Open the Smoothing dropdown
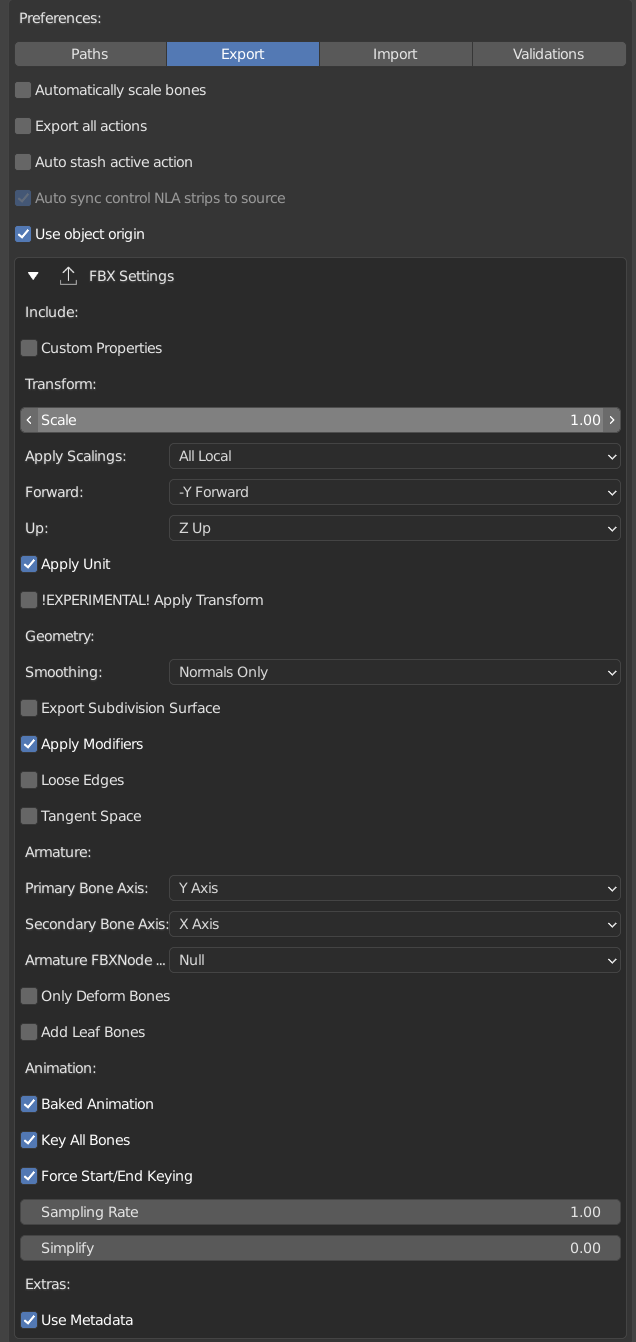 [x=395, y=672]
